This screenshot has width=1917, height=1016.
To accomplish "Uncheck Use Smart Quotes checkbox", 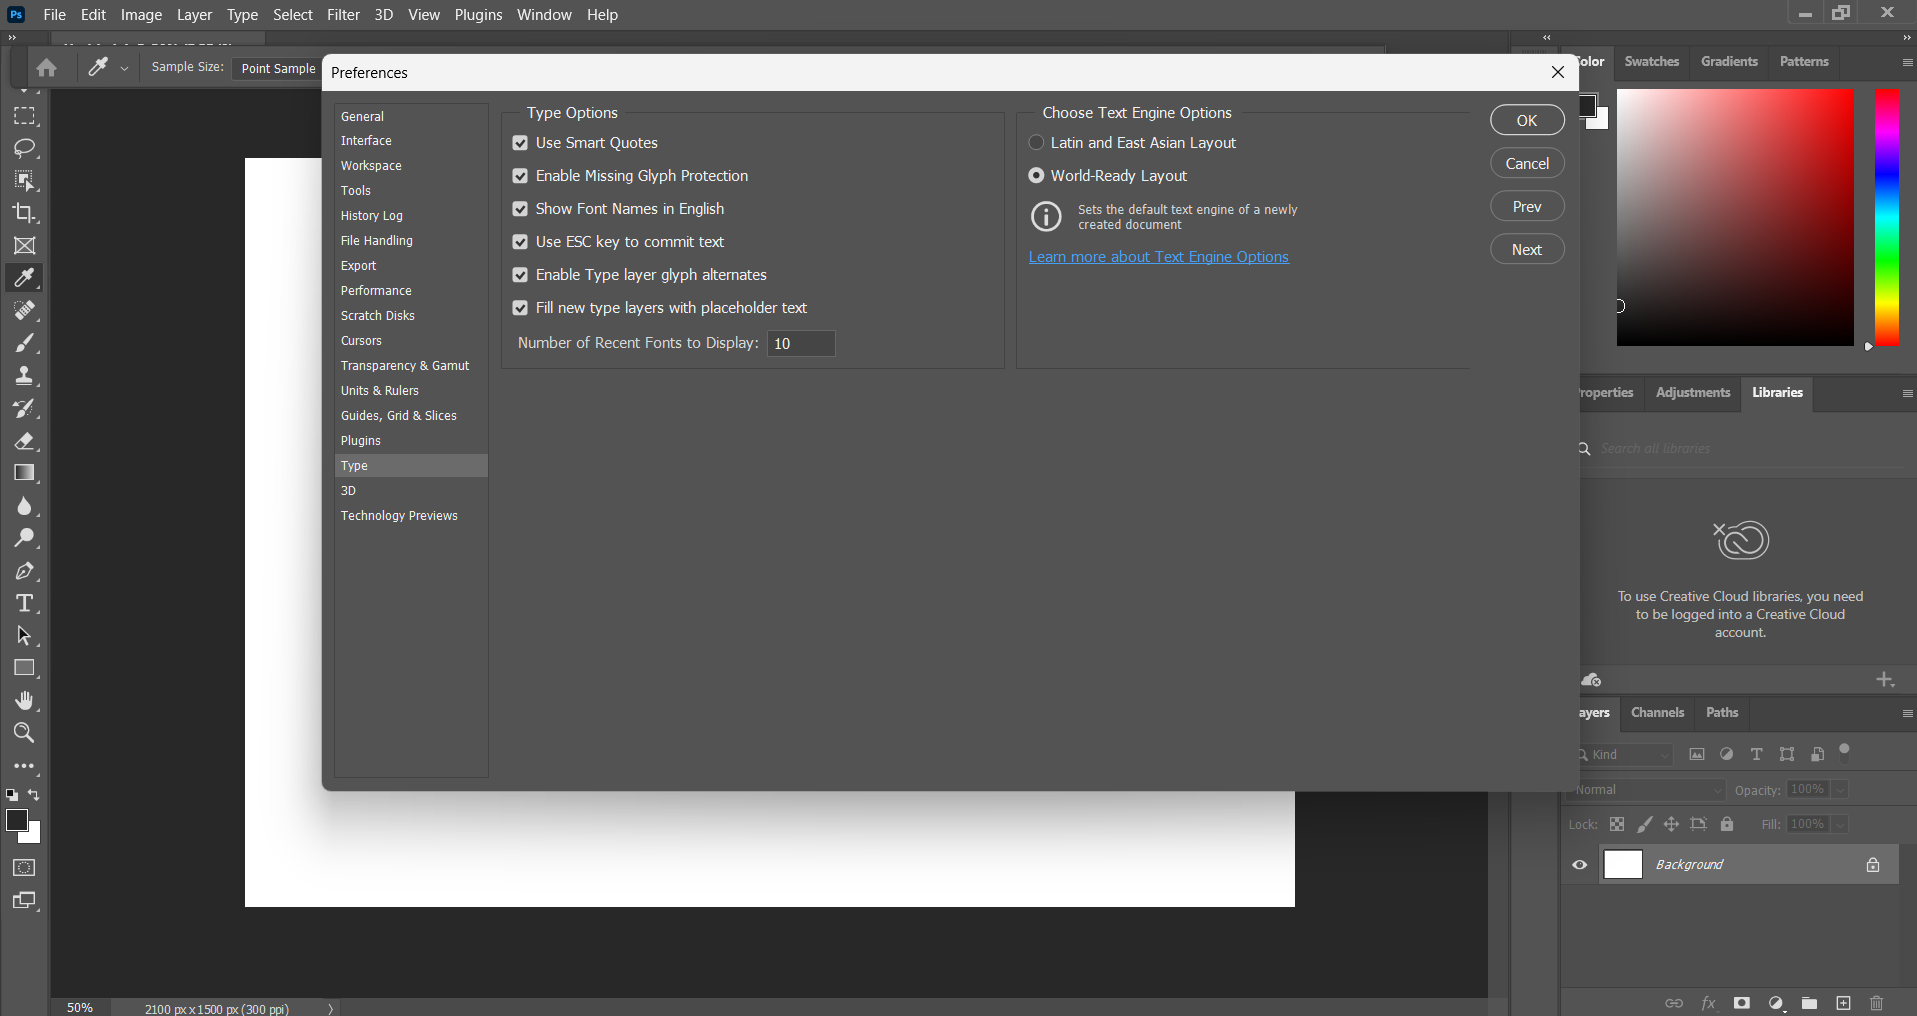I will pos(520,143).
